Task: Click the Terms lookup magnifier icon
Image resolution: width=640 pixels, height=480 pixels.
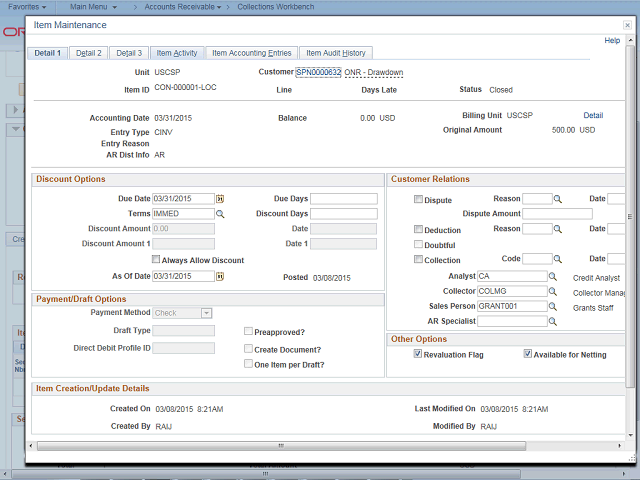Action: click(x=221, y=214)
